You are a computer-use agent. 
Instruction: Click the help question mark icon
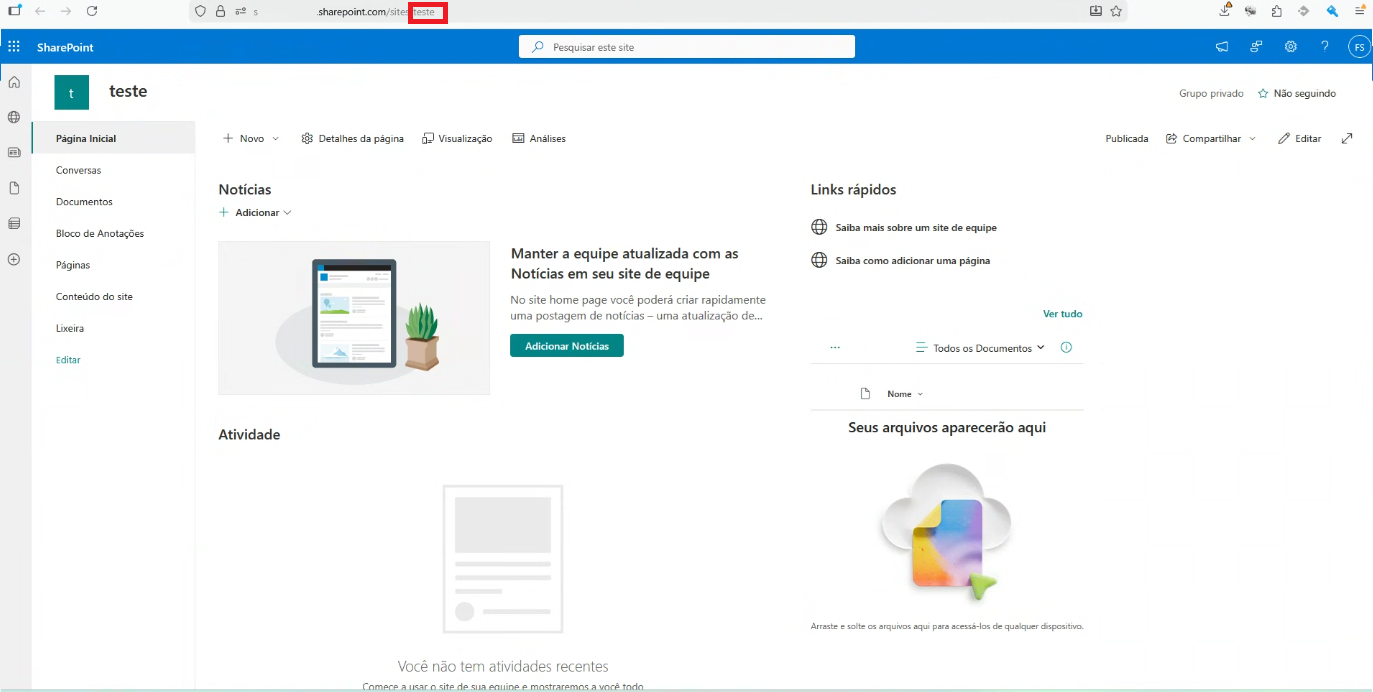(1325, 47)
